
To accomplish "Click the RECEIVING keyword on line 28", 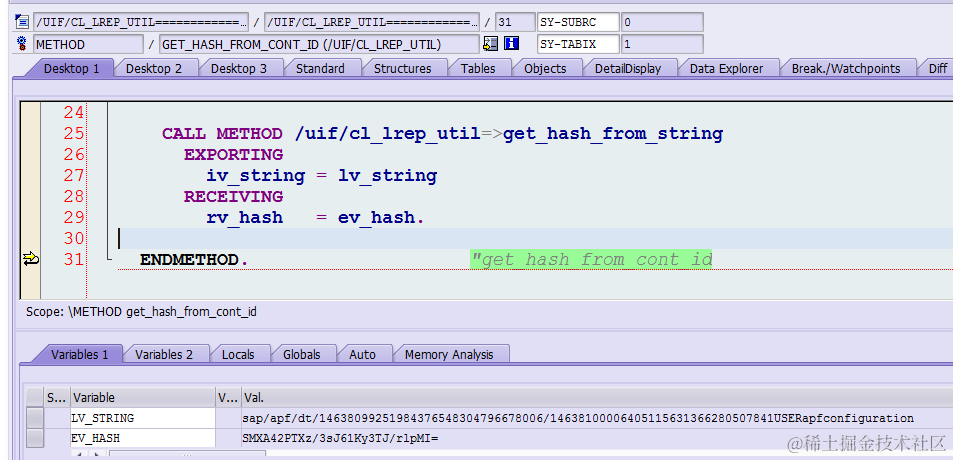I will (x=233, y=196).
